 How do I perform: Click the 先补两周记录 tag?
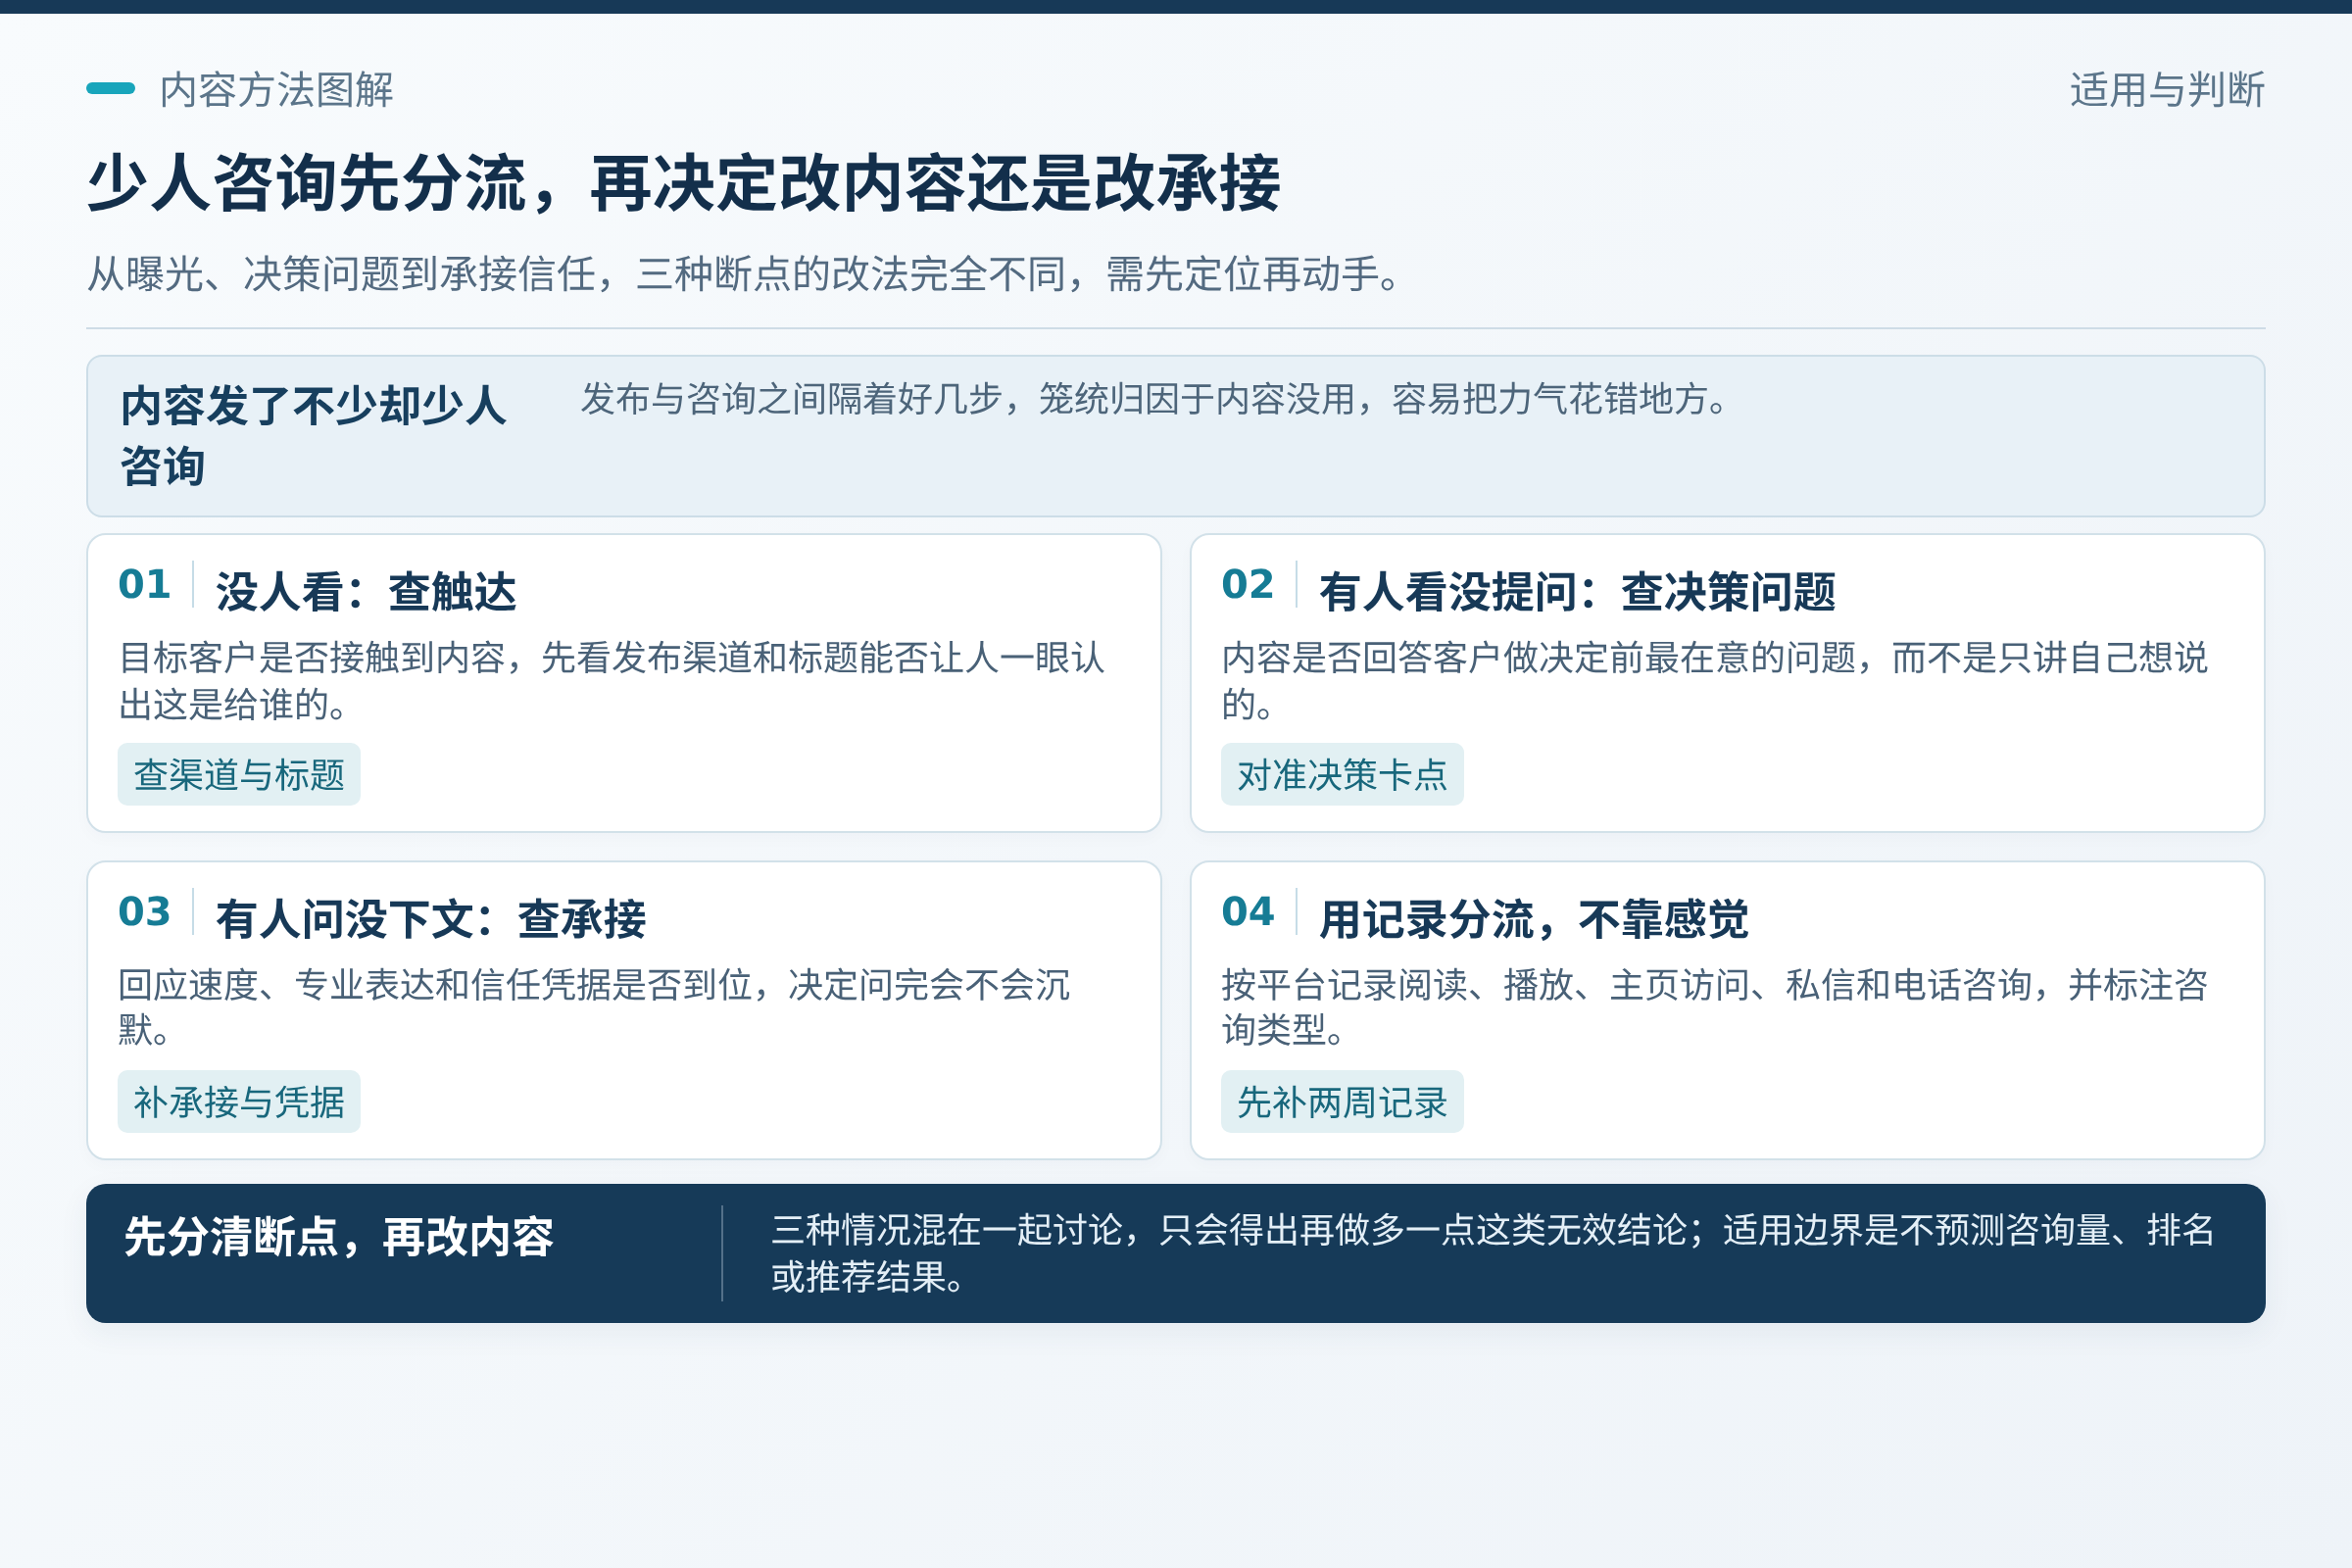[1342, 1101]
